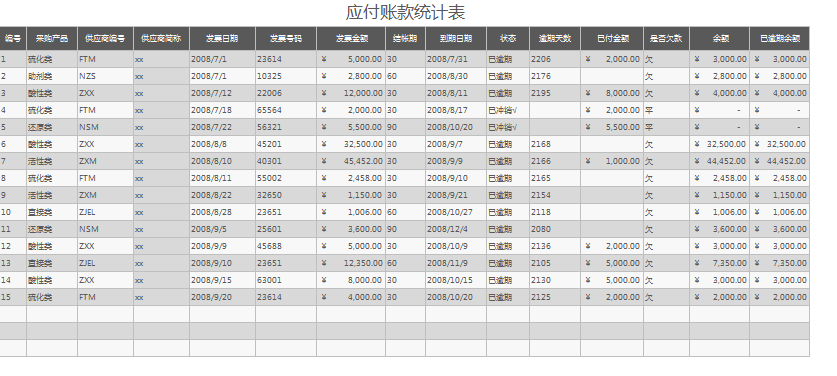Select the 是否欠款 column header

tap(666, 38)
